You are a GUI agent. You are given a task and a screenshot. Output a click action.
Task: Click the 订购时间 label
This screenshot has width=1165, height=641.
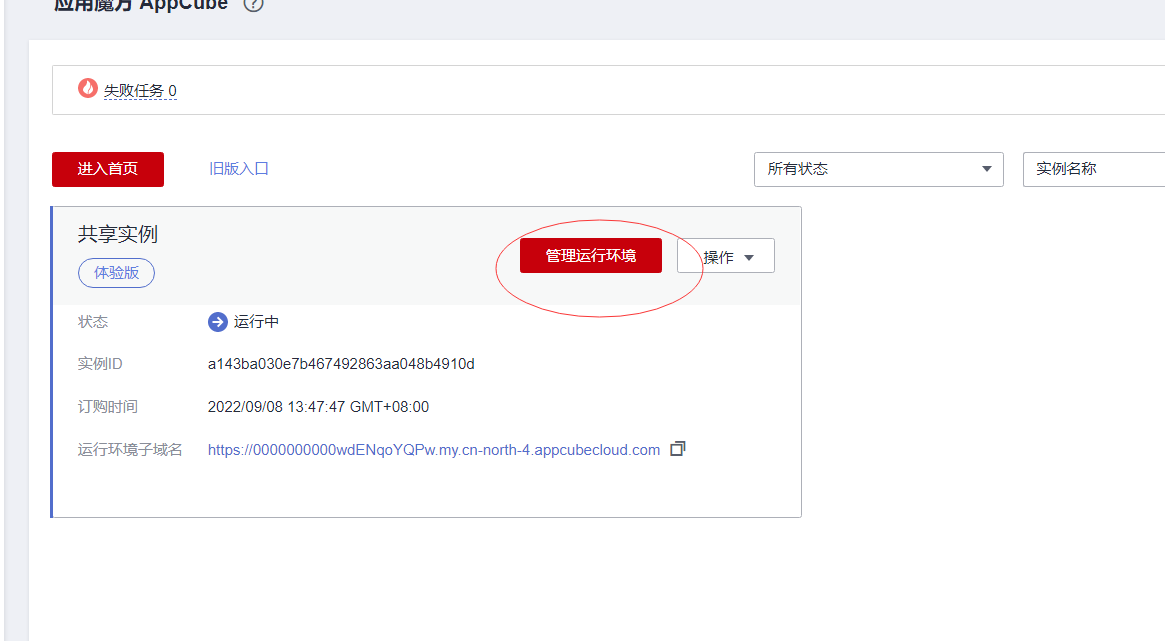point(108,407)
